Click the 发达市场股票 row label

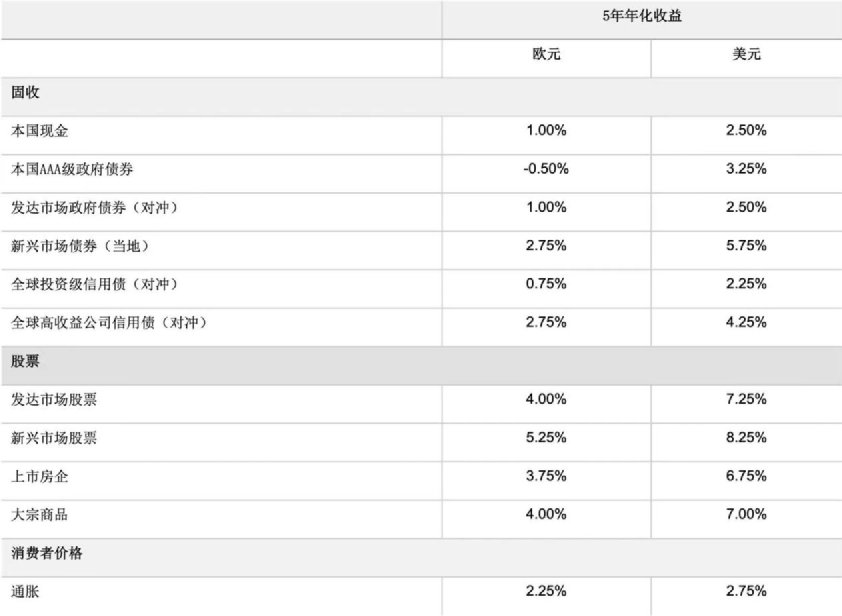[x=54, y=399]
